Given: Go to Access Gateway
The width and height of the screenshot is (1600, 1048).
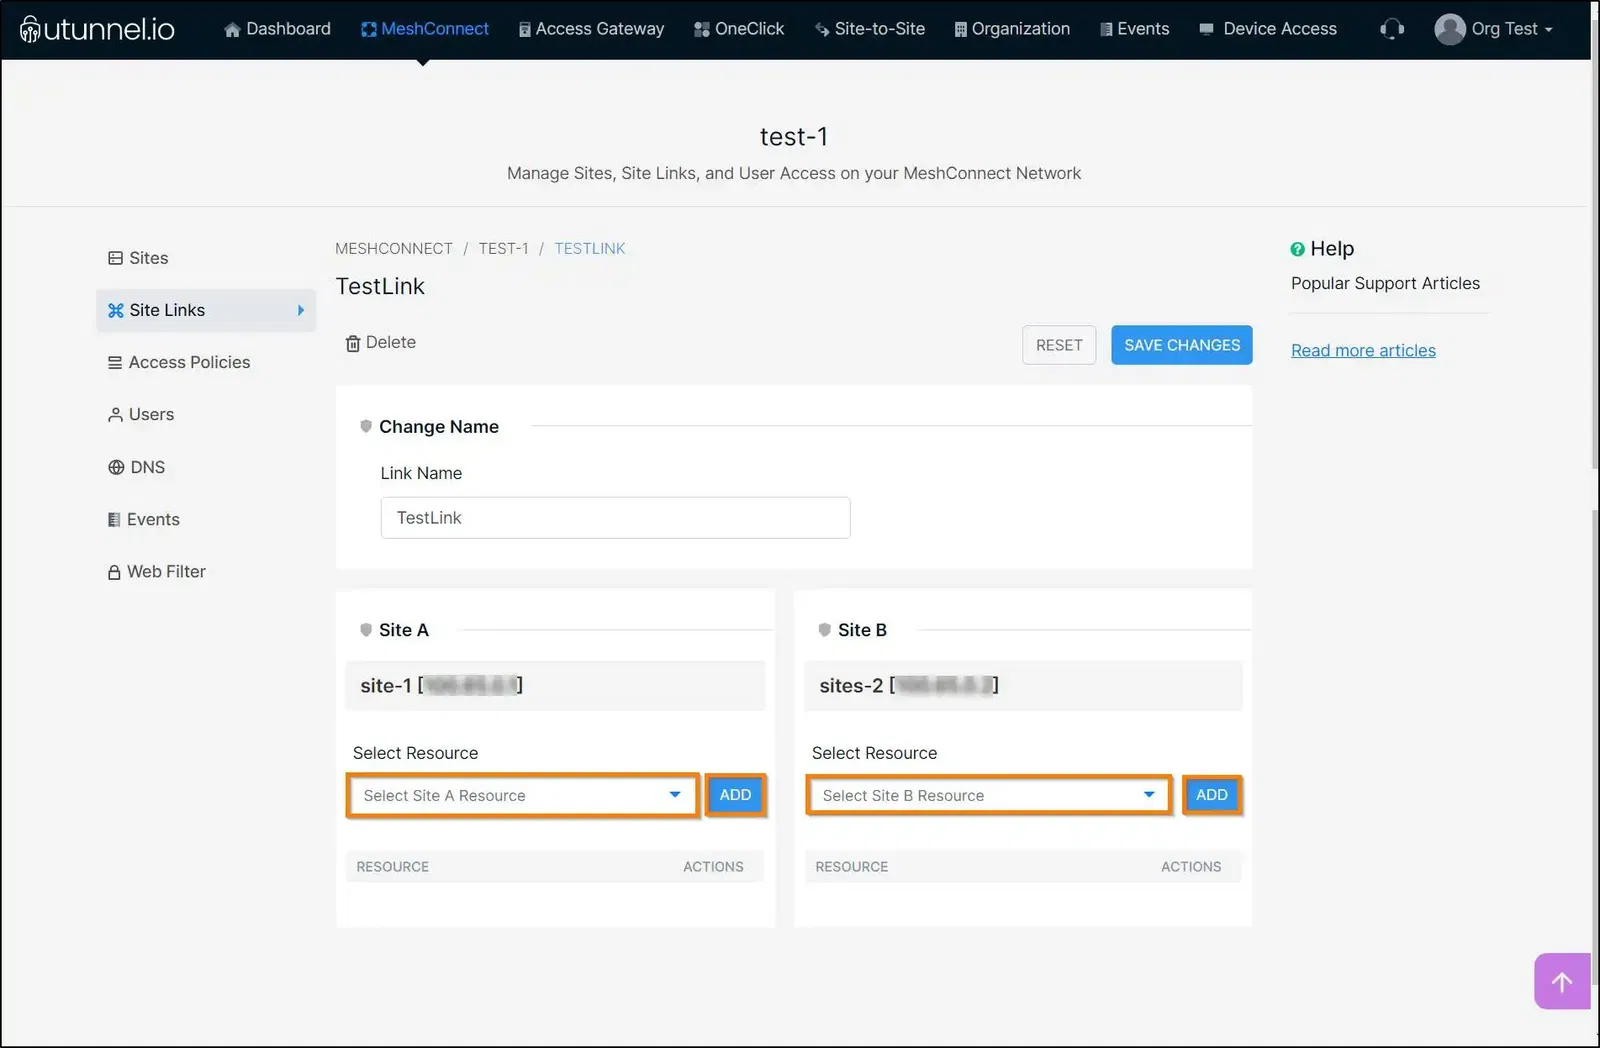Looking at the screenshot, I should pos(591,29).
